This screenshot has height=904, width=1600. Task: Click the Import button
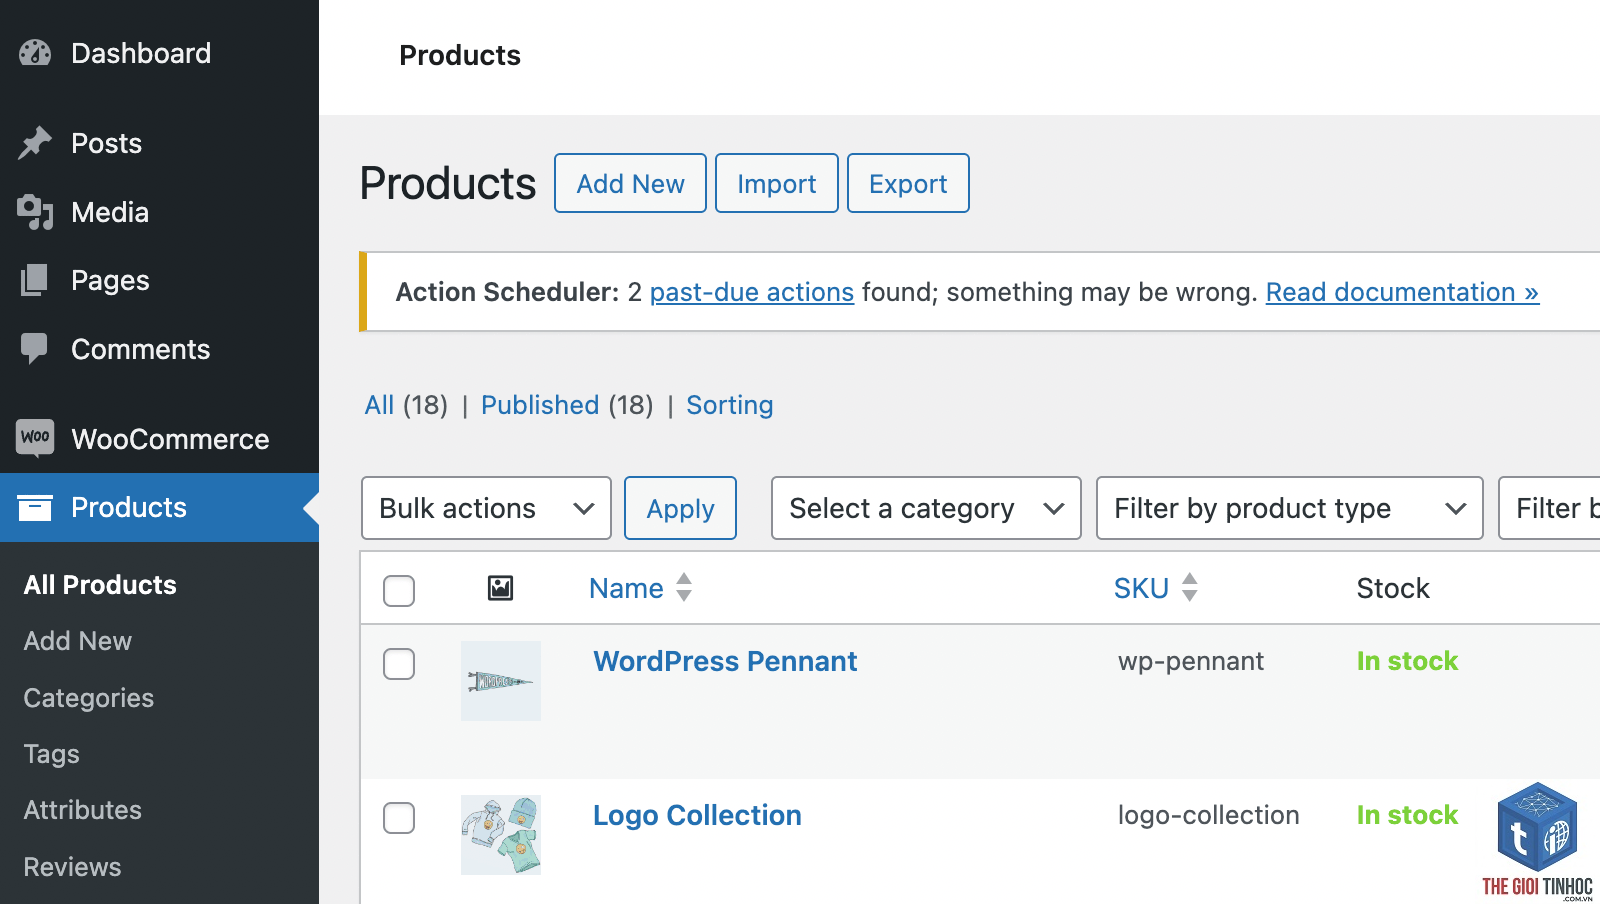(777, 183)
